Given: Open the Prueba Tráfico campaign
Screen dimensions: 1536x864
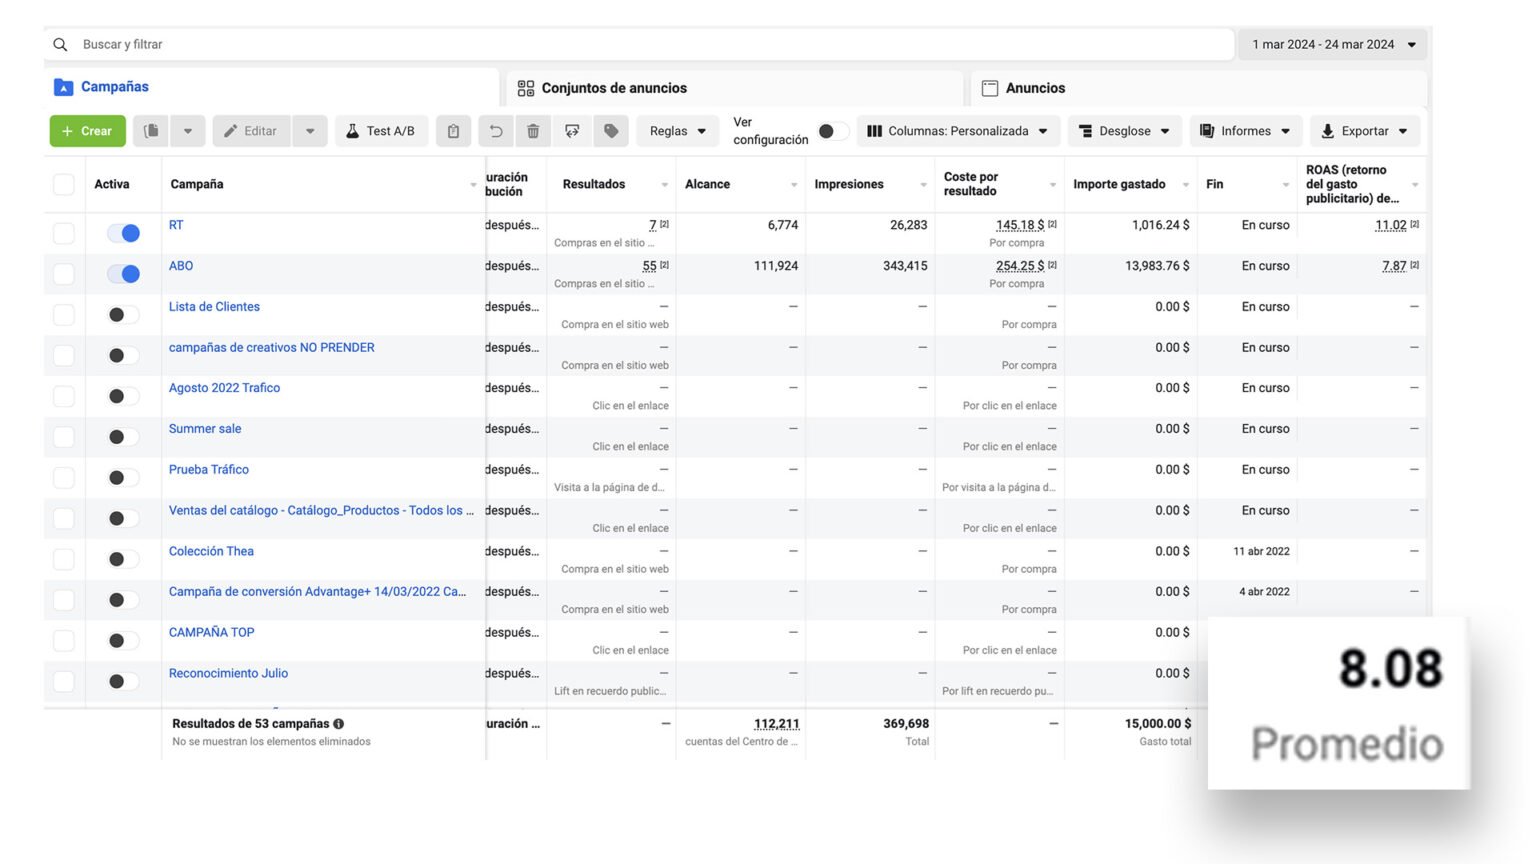Looking at the screenshot, I should pyautogui.click(x=208, y=469).
